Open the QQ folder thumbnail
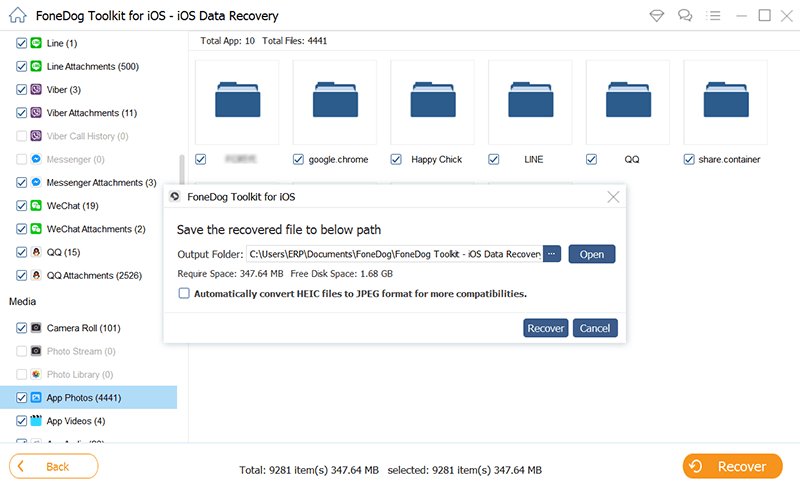The width and height of the screenshot is (800, 489). pyautogui.click(x=628, y=102)
